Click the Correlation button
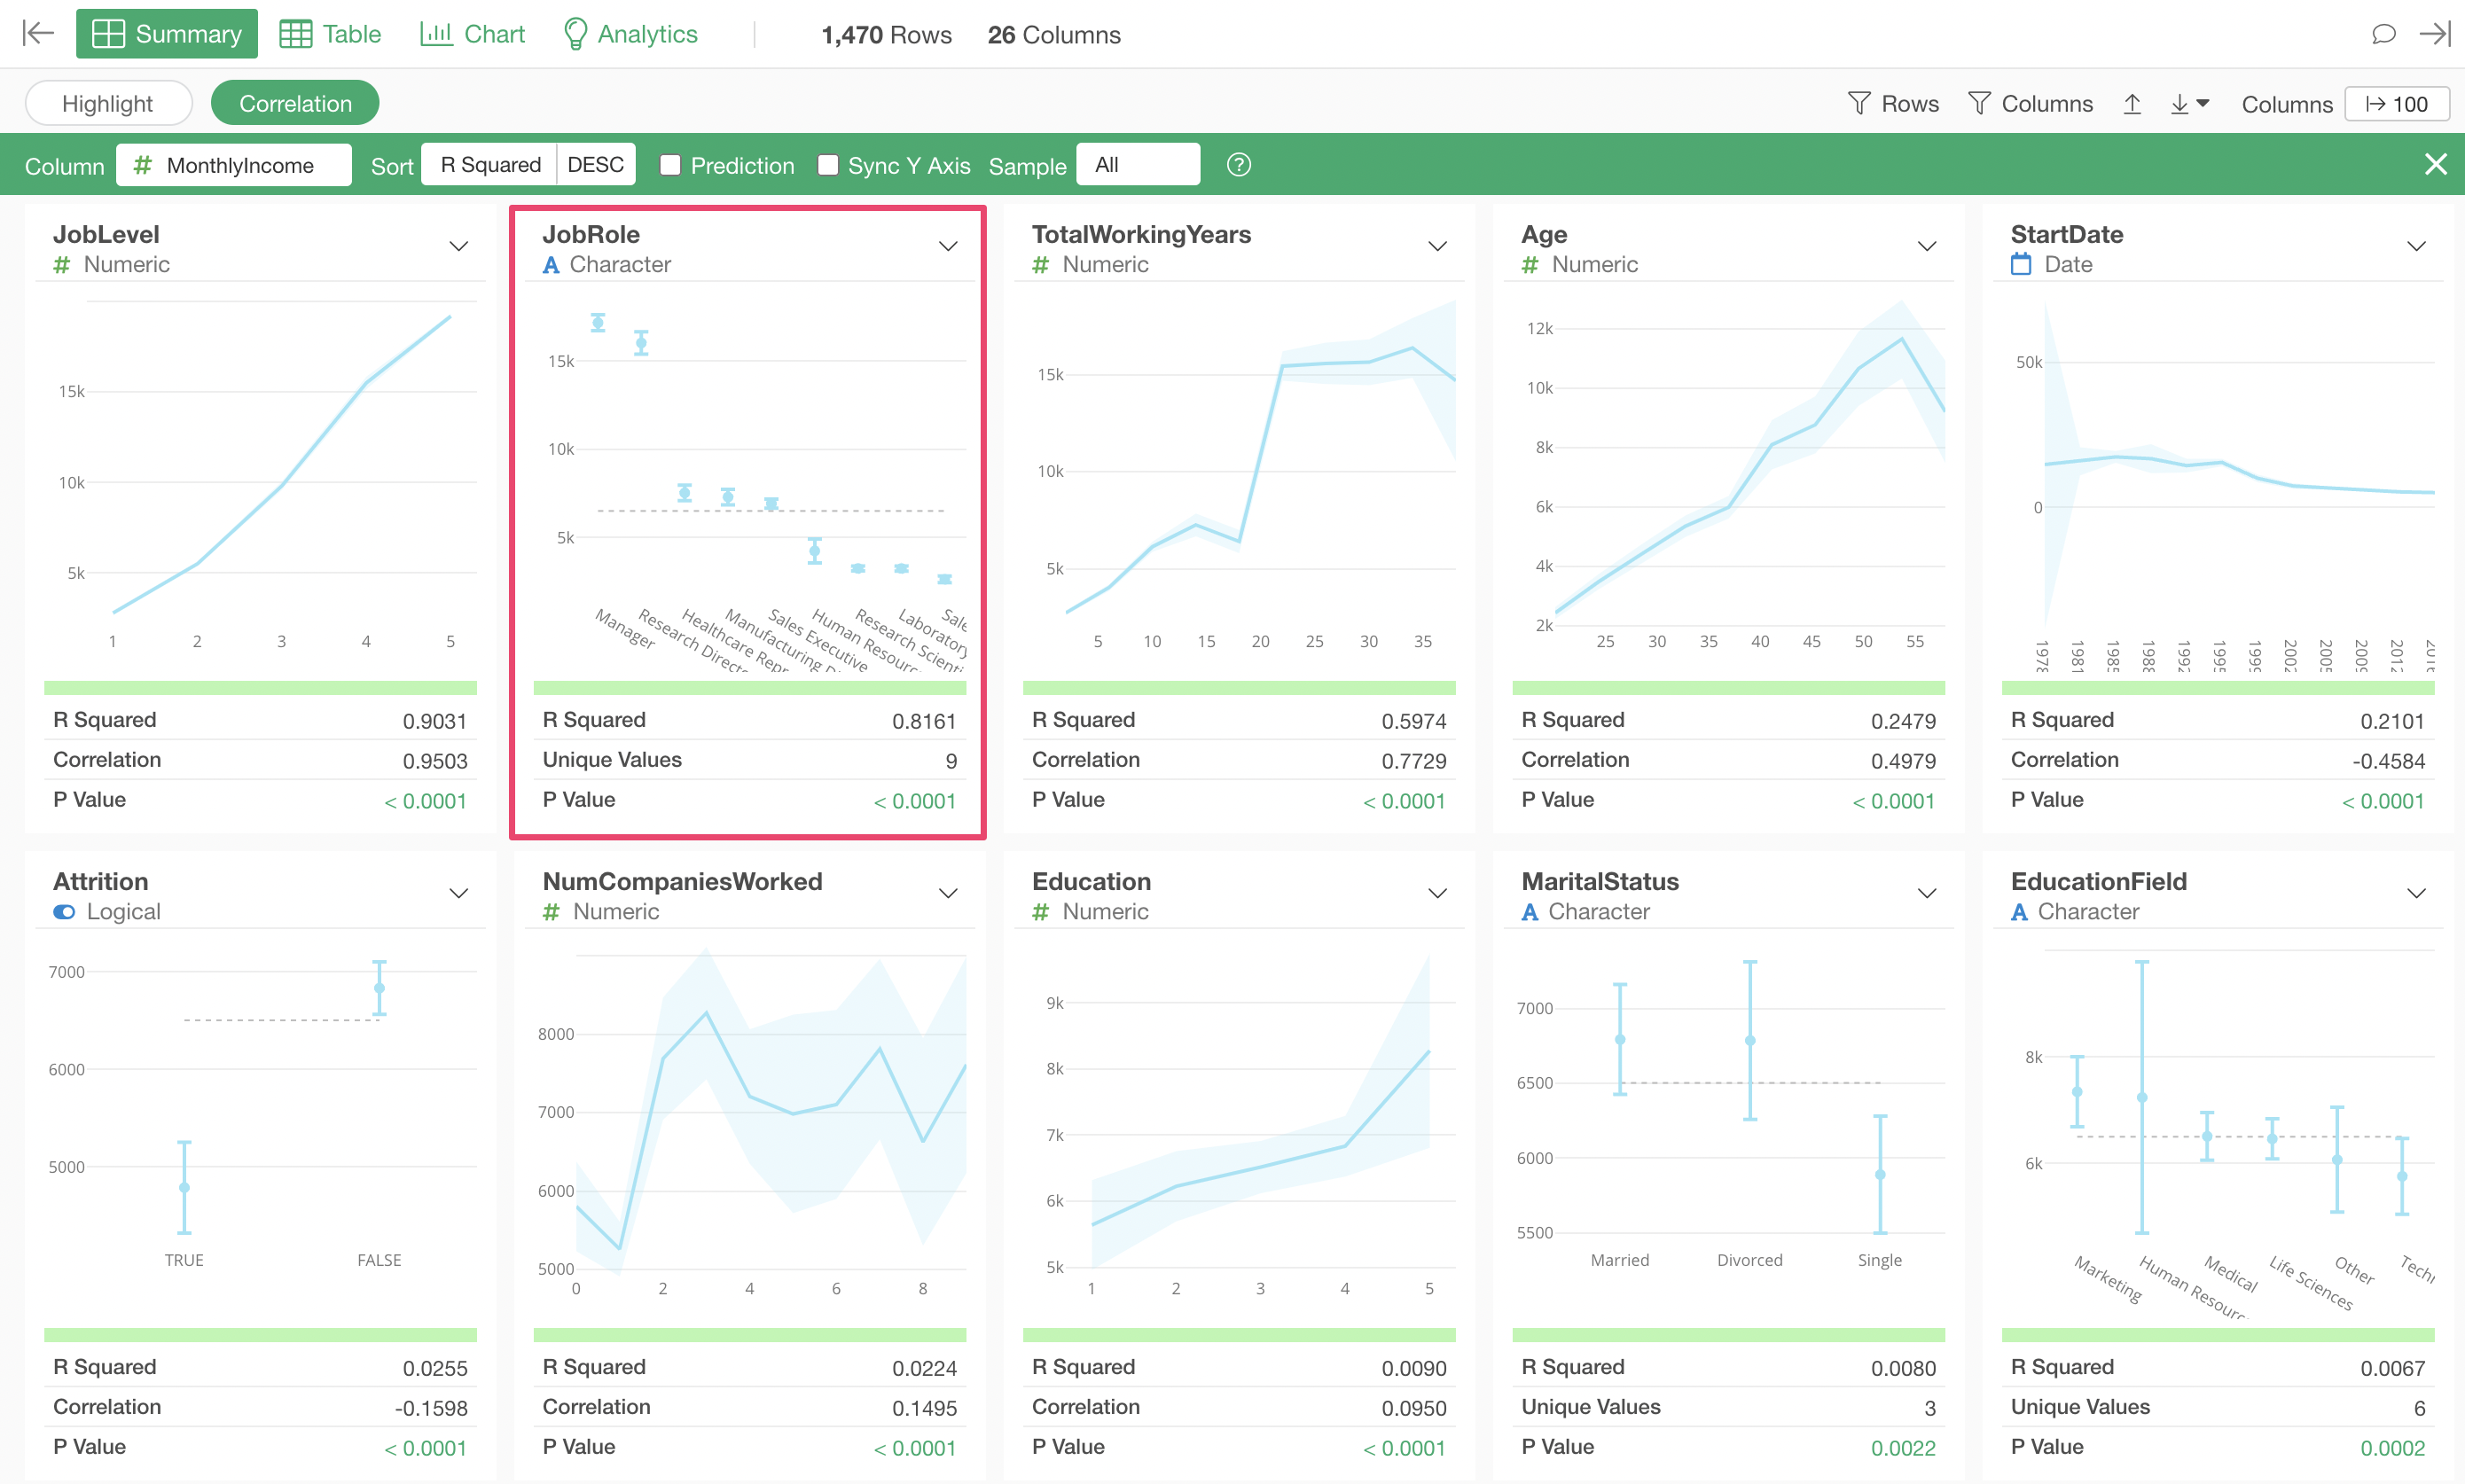2465x1484 pixels. click(295, 104)
